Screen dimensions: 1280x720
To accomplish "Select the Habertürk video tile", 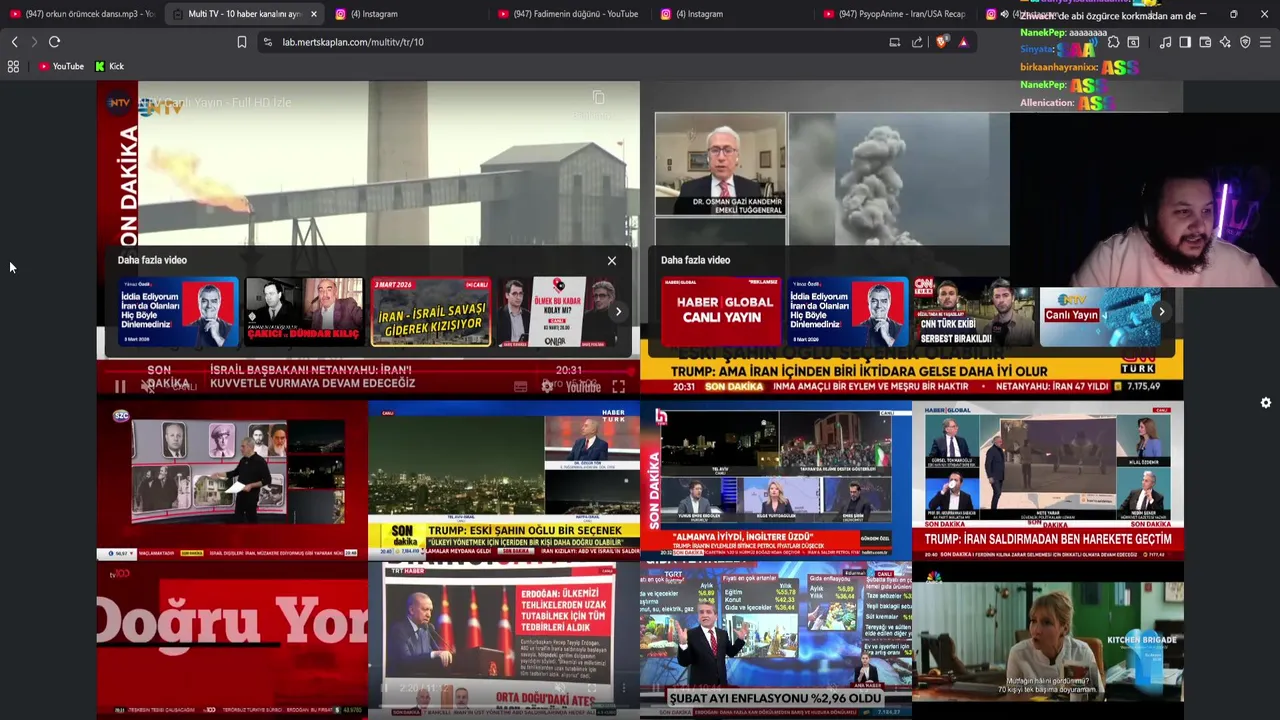I will click(x=504, y=480).
